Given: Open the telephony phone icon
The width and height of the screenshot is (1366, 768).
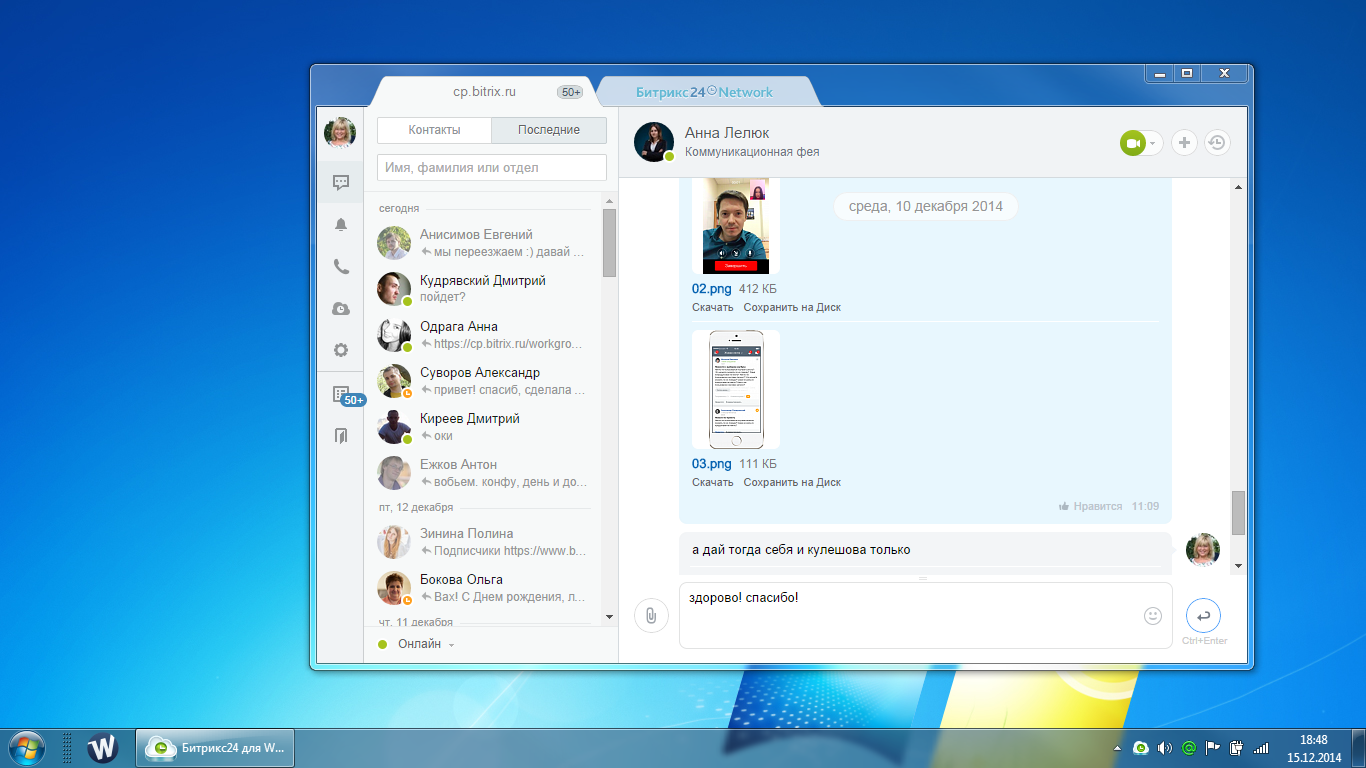Looking at the screenshot, I should point(341,267).
